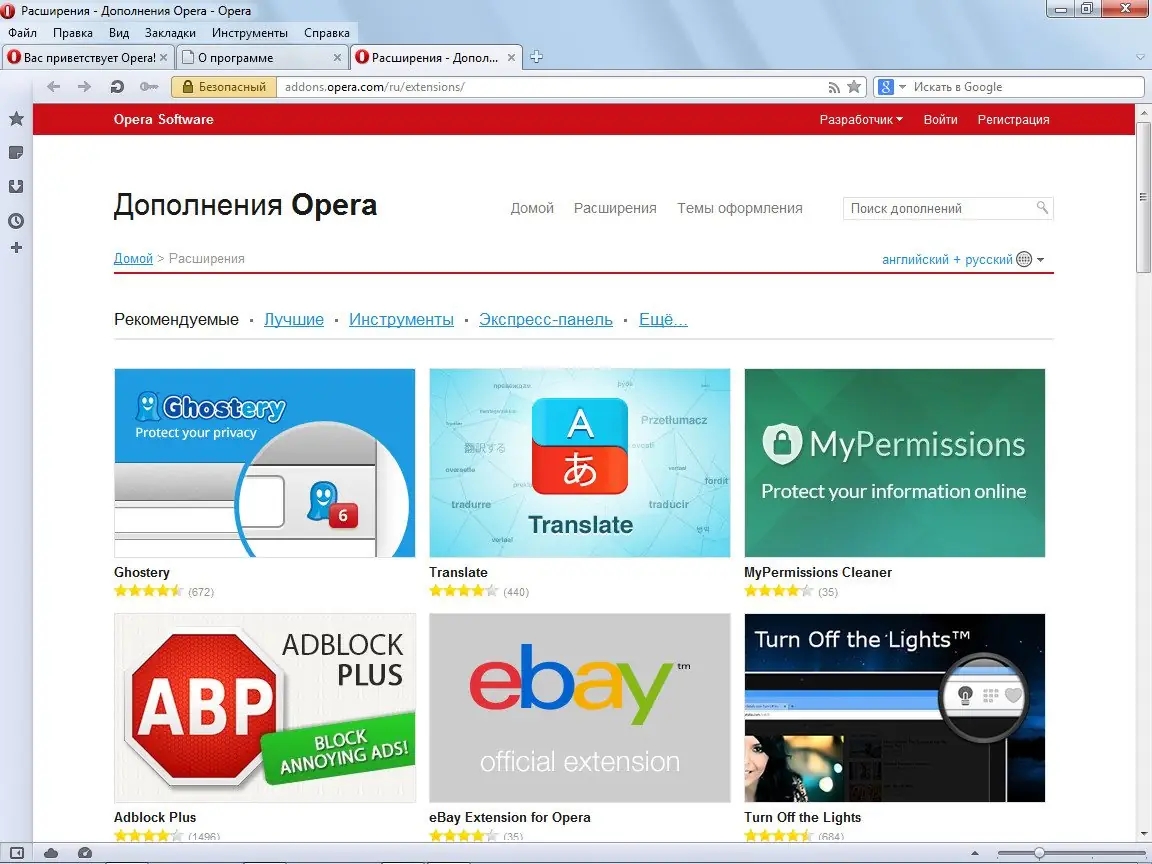Open closed tabs dropdown at tab bar end
Image resolution: width=1152 pixels, height=864 pixels.
click(x=1140, y=57)
